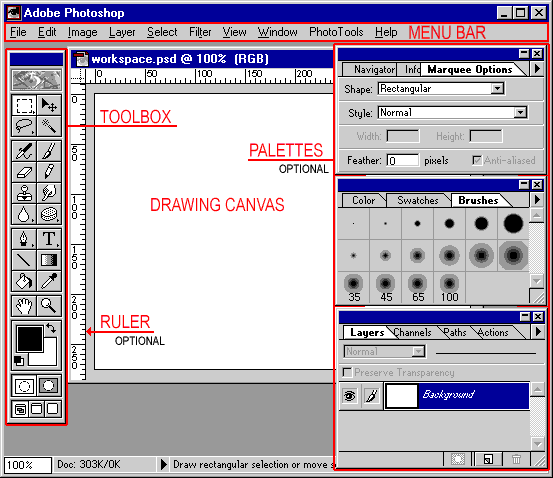Select the Eyedropper tool
Viewport: 553px width, 478px height.
tap(49, 281)
